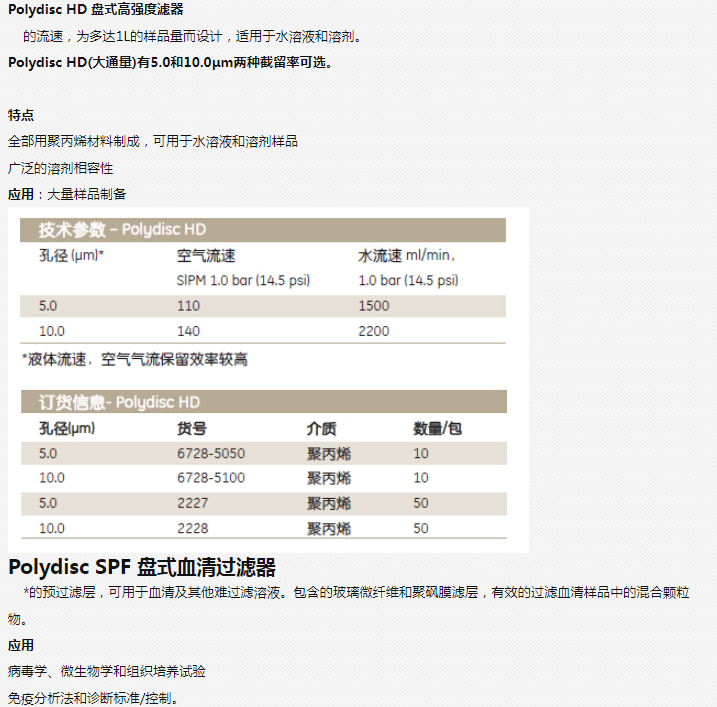Click the '技术参数 – Polydisc HD' table header
Viewport: 717px width, 707px height.
tap(263, 230)
